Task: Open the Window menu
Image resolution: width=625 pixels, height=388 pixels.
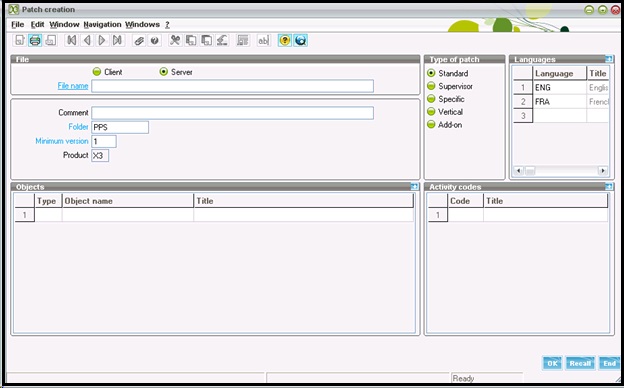Action: pos(64,25)
